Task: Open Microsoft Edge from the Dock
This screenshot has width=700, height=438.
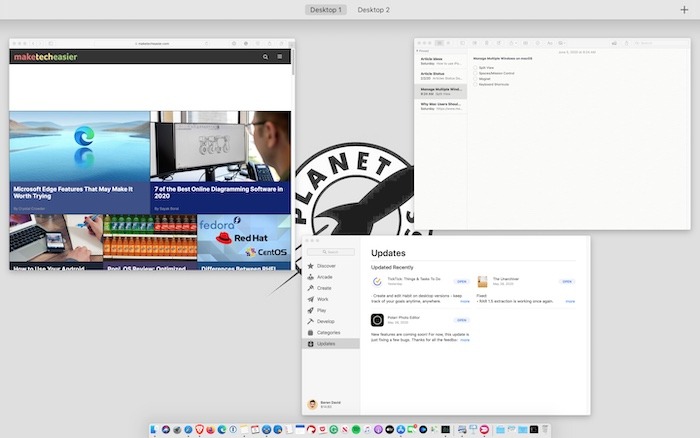Action: pyautogui.click(x=222, y=430)
